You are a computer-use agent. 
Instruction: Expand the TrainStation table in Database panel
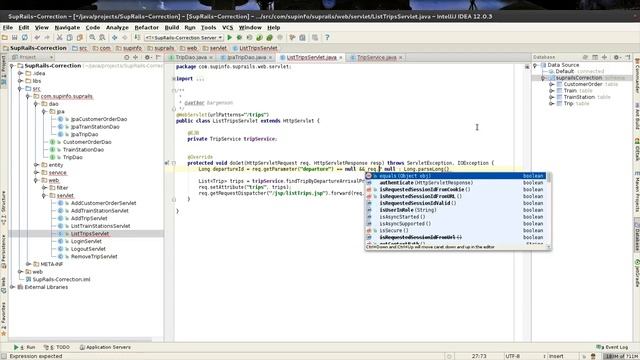point(551,97)
